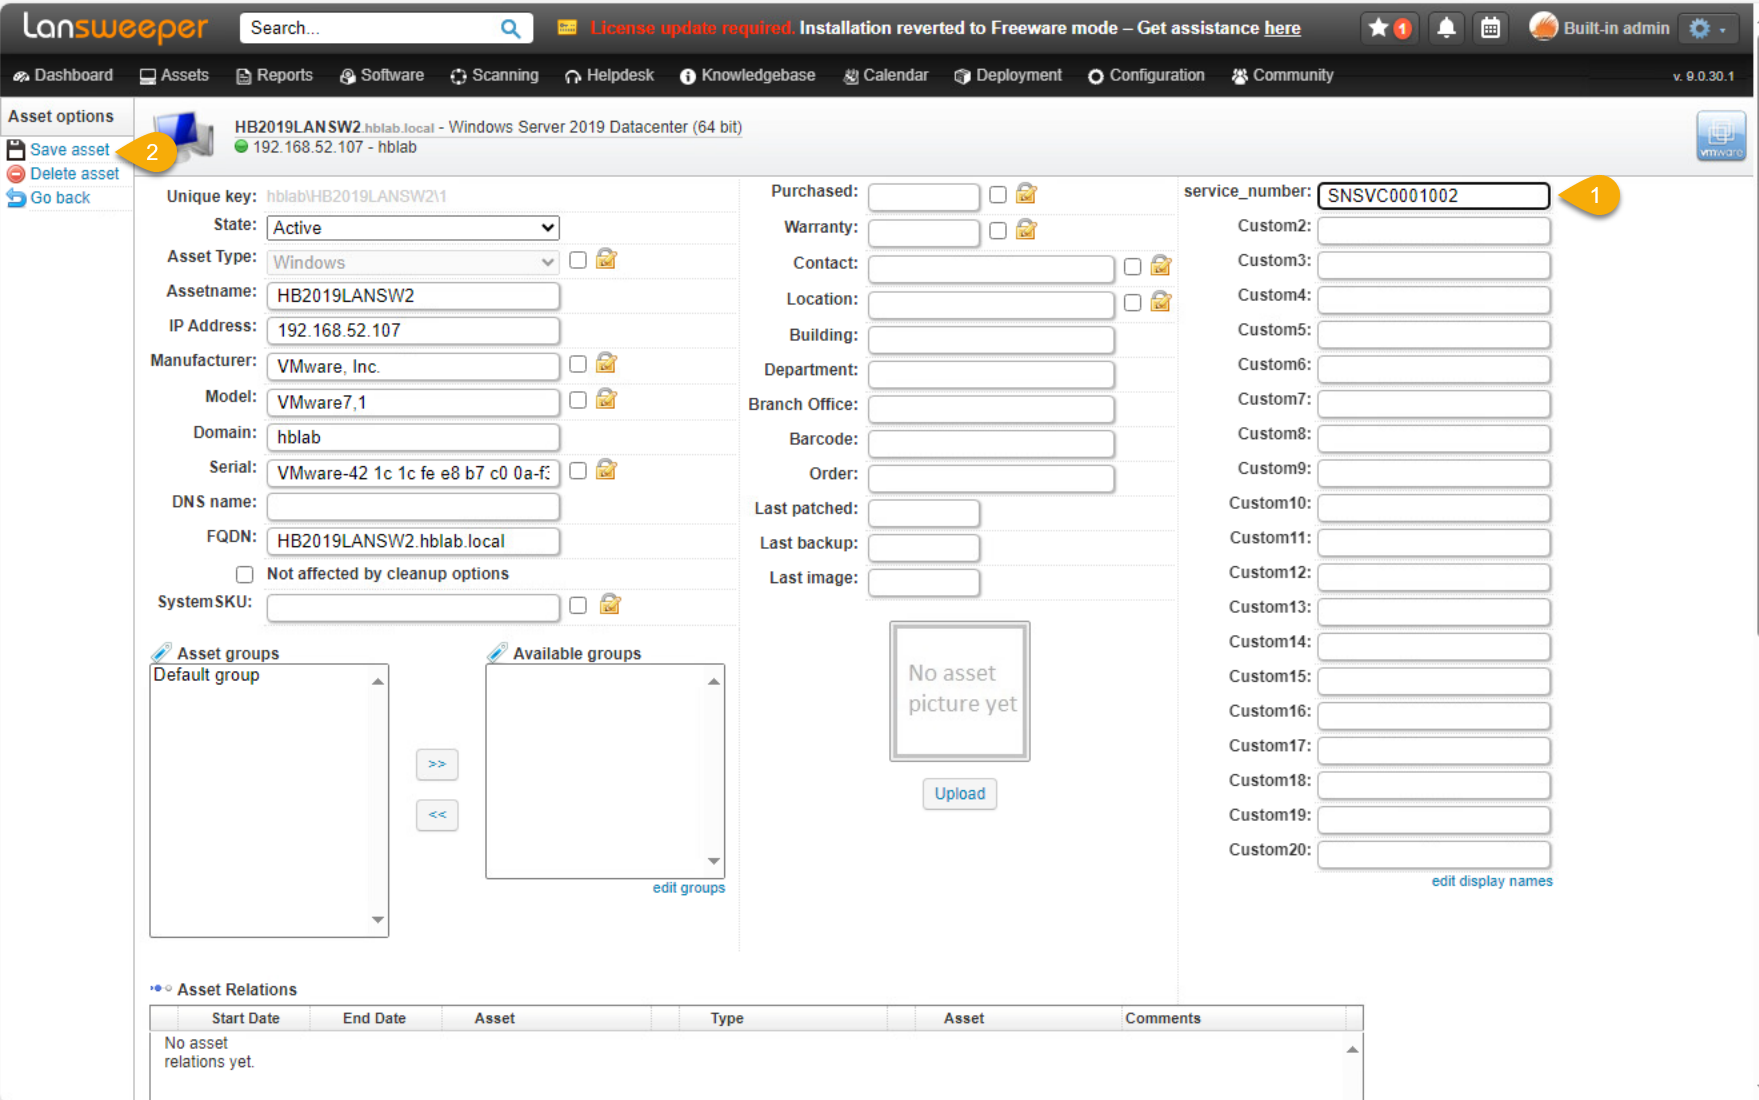Click the edit display names link
This screenshot has width=1759, height=1100.
[1492, 881]
